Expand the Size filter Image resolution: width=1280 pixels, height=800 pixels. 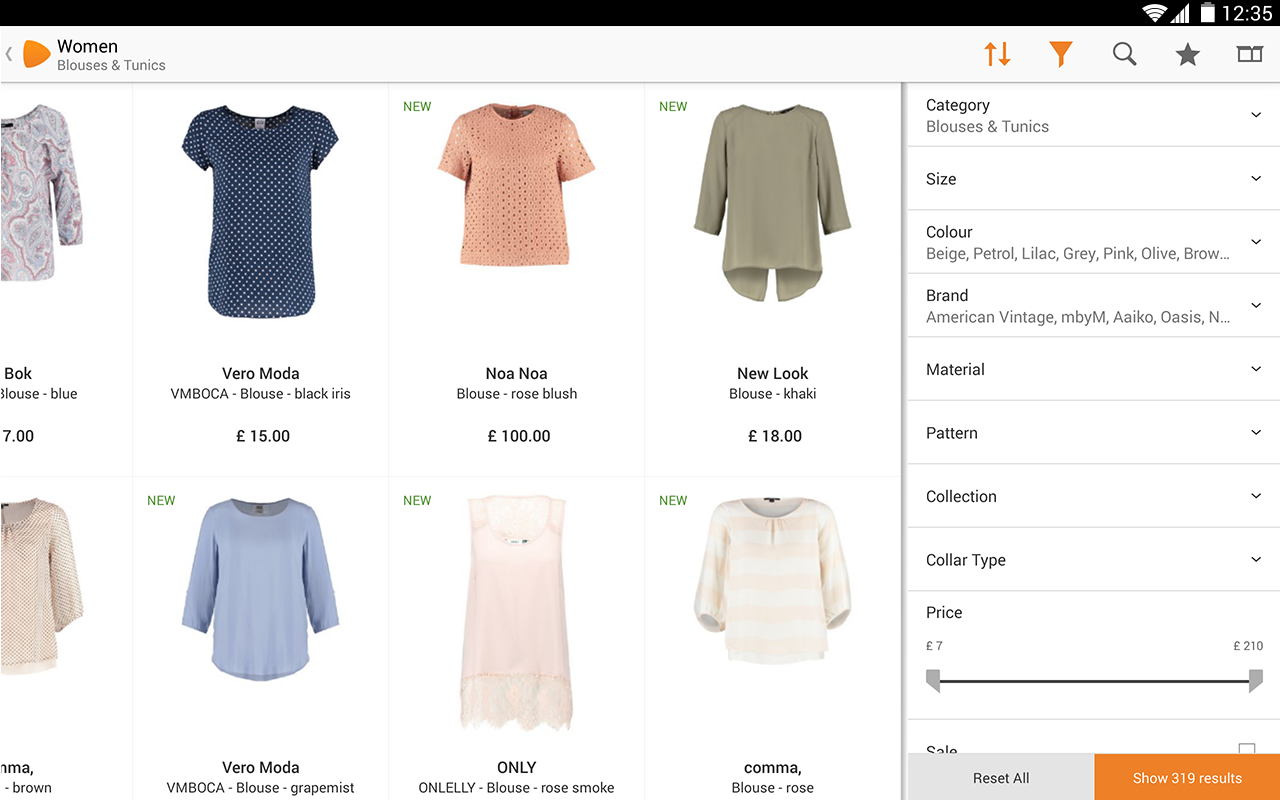pyautogui.click(x=1092, y=179)
